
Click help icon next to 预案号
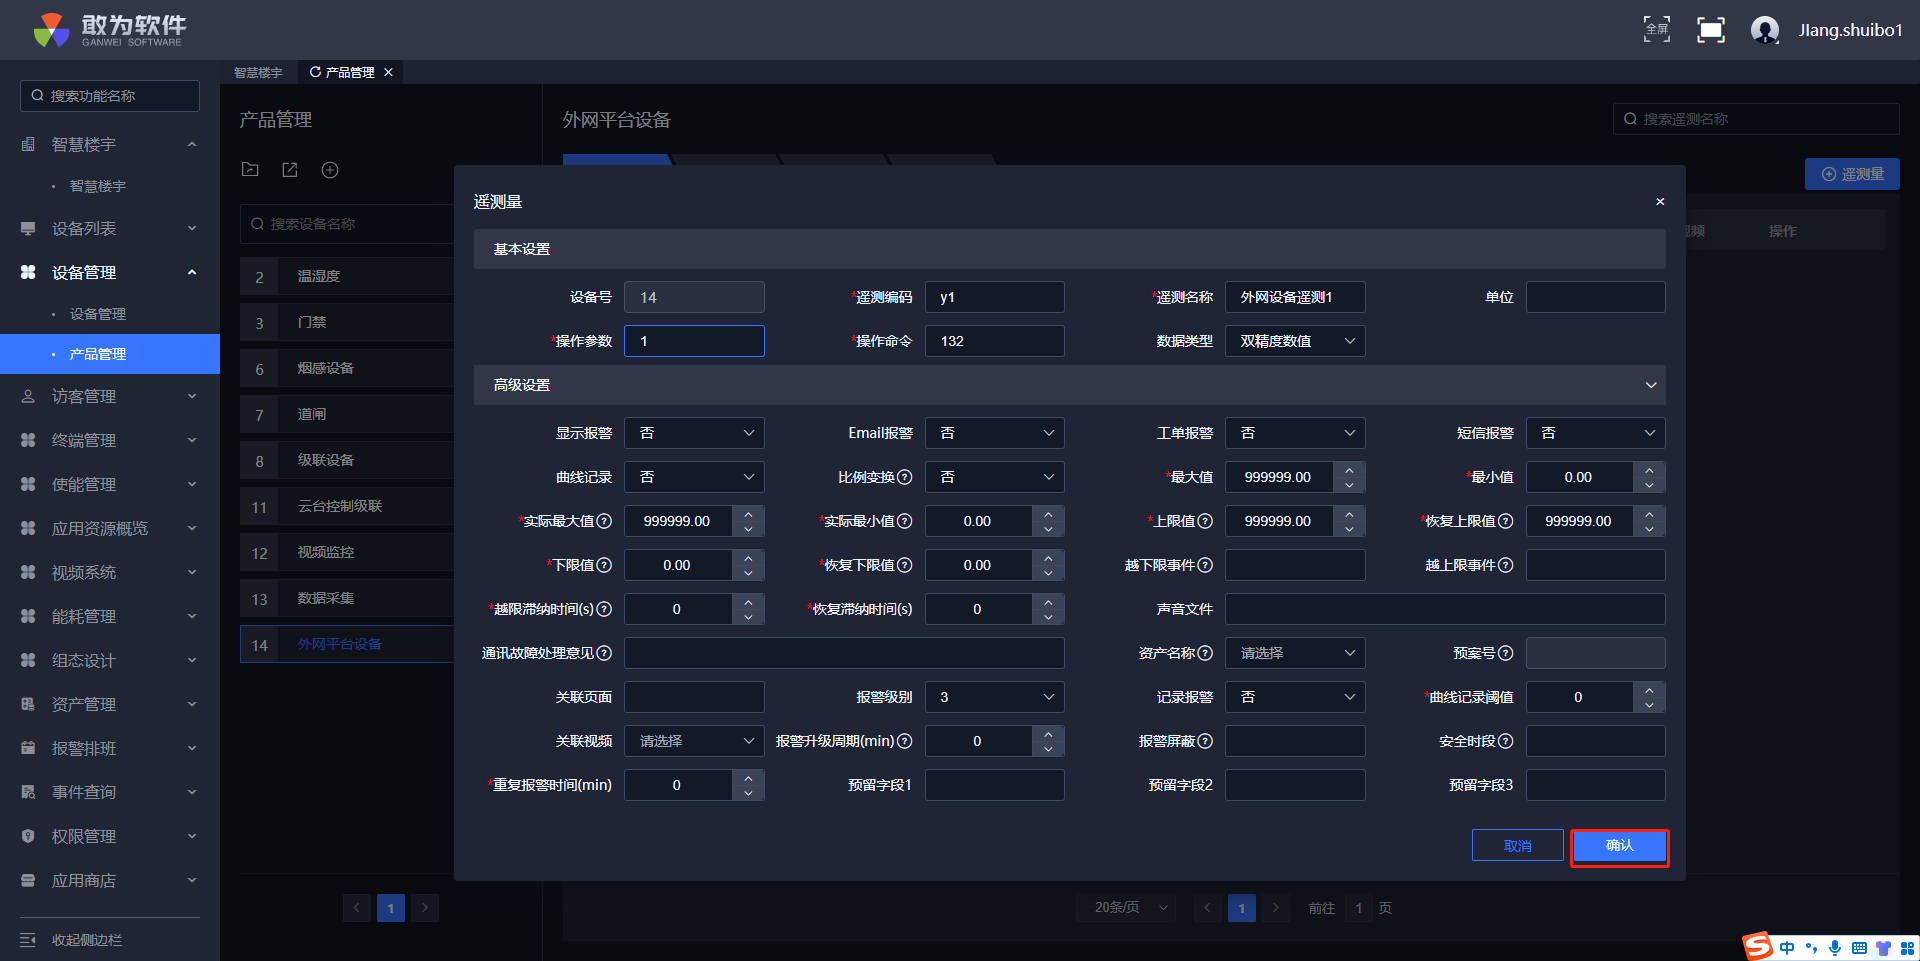1506,653
